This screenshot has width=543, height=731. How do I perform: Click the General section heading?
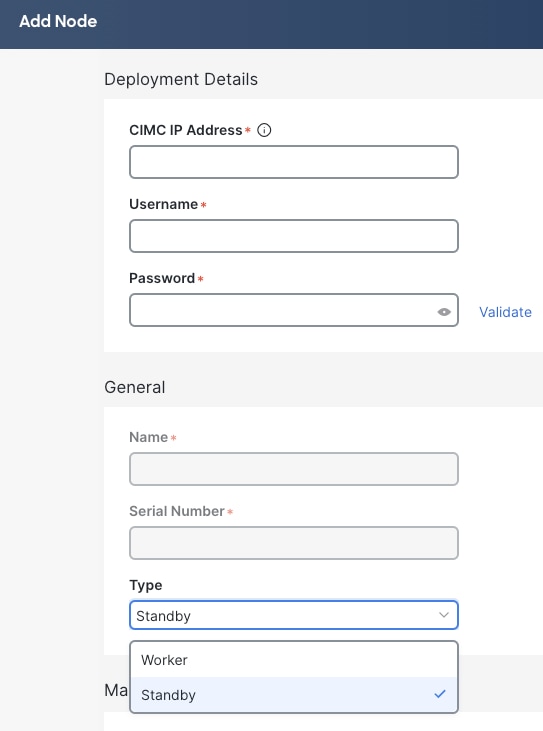(x=135, y=387)
